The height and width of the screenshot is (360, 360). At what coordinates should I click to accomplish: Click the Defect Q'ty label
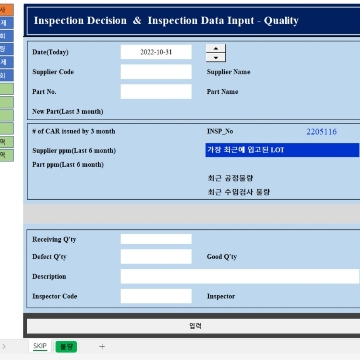pos(49,257)
